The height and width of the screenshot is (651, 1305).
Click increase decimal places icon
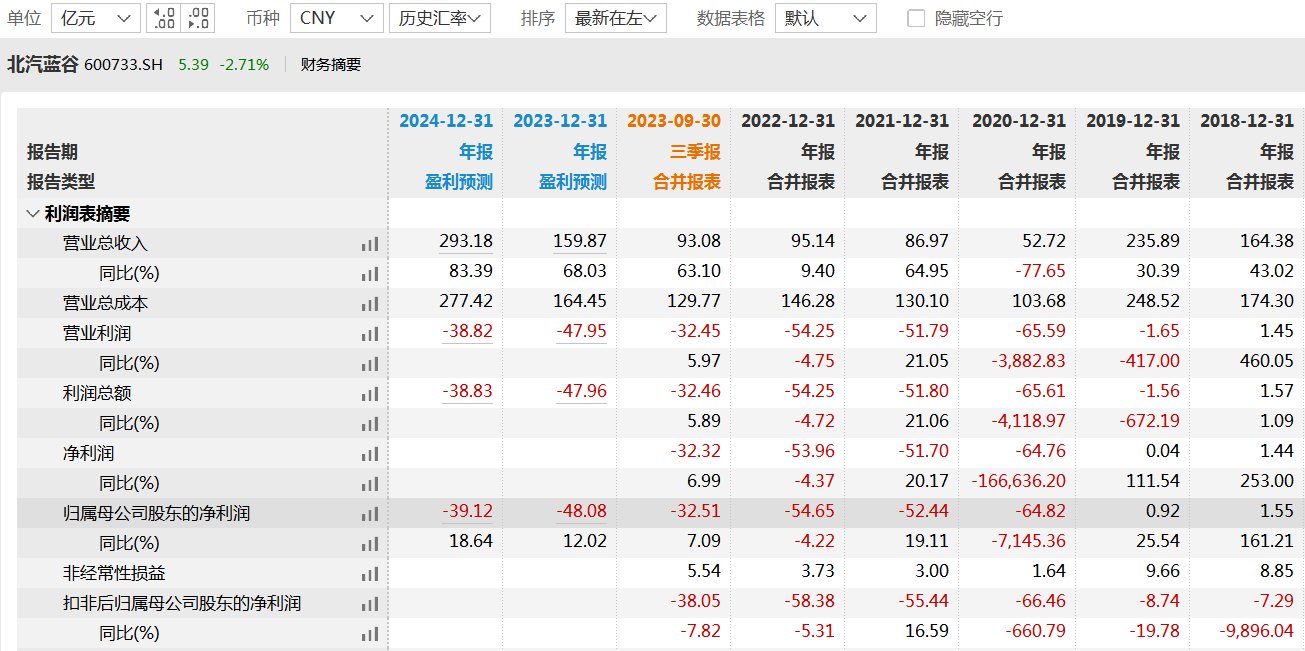click(163, 18)
